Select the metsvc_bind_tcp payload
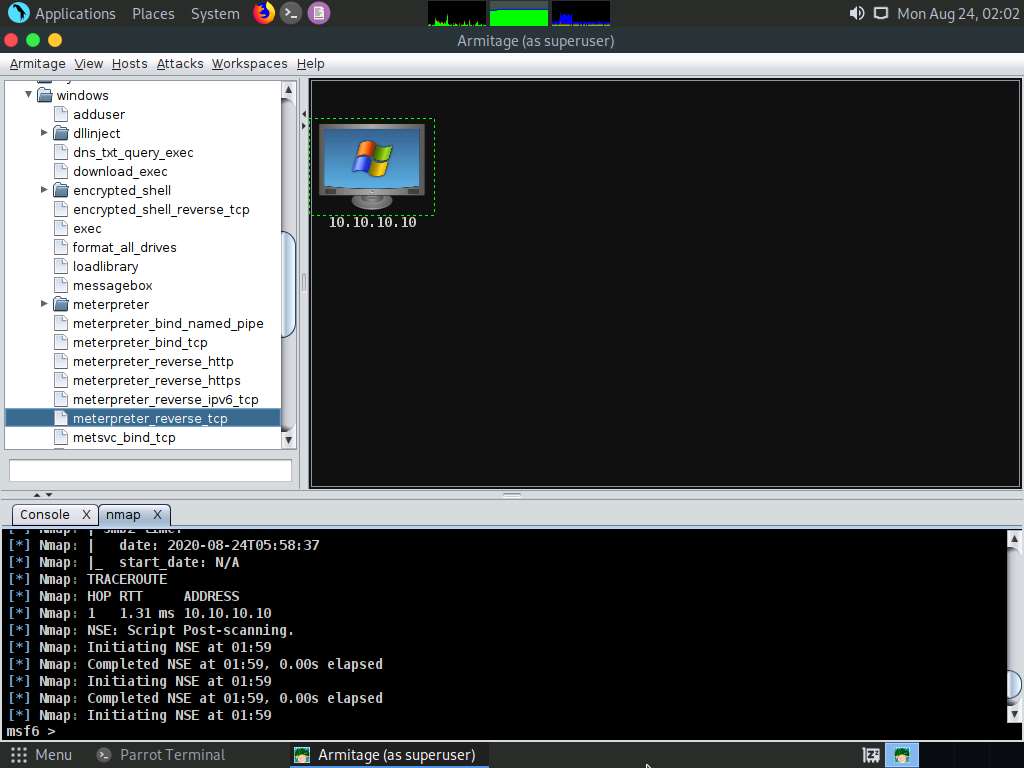Image resolution: width=1024 pixels, height=768 pixels. [x=124, y=437]
